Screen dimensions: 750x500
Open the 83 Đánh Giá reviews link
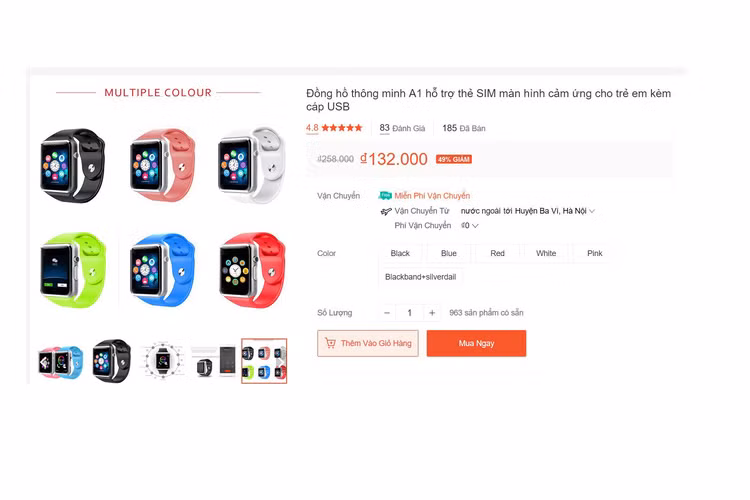[402, 128]
